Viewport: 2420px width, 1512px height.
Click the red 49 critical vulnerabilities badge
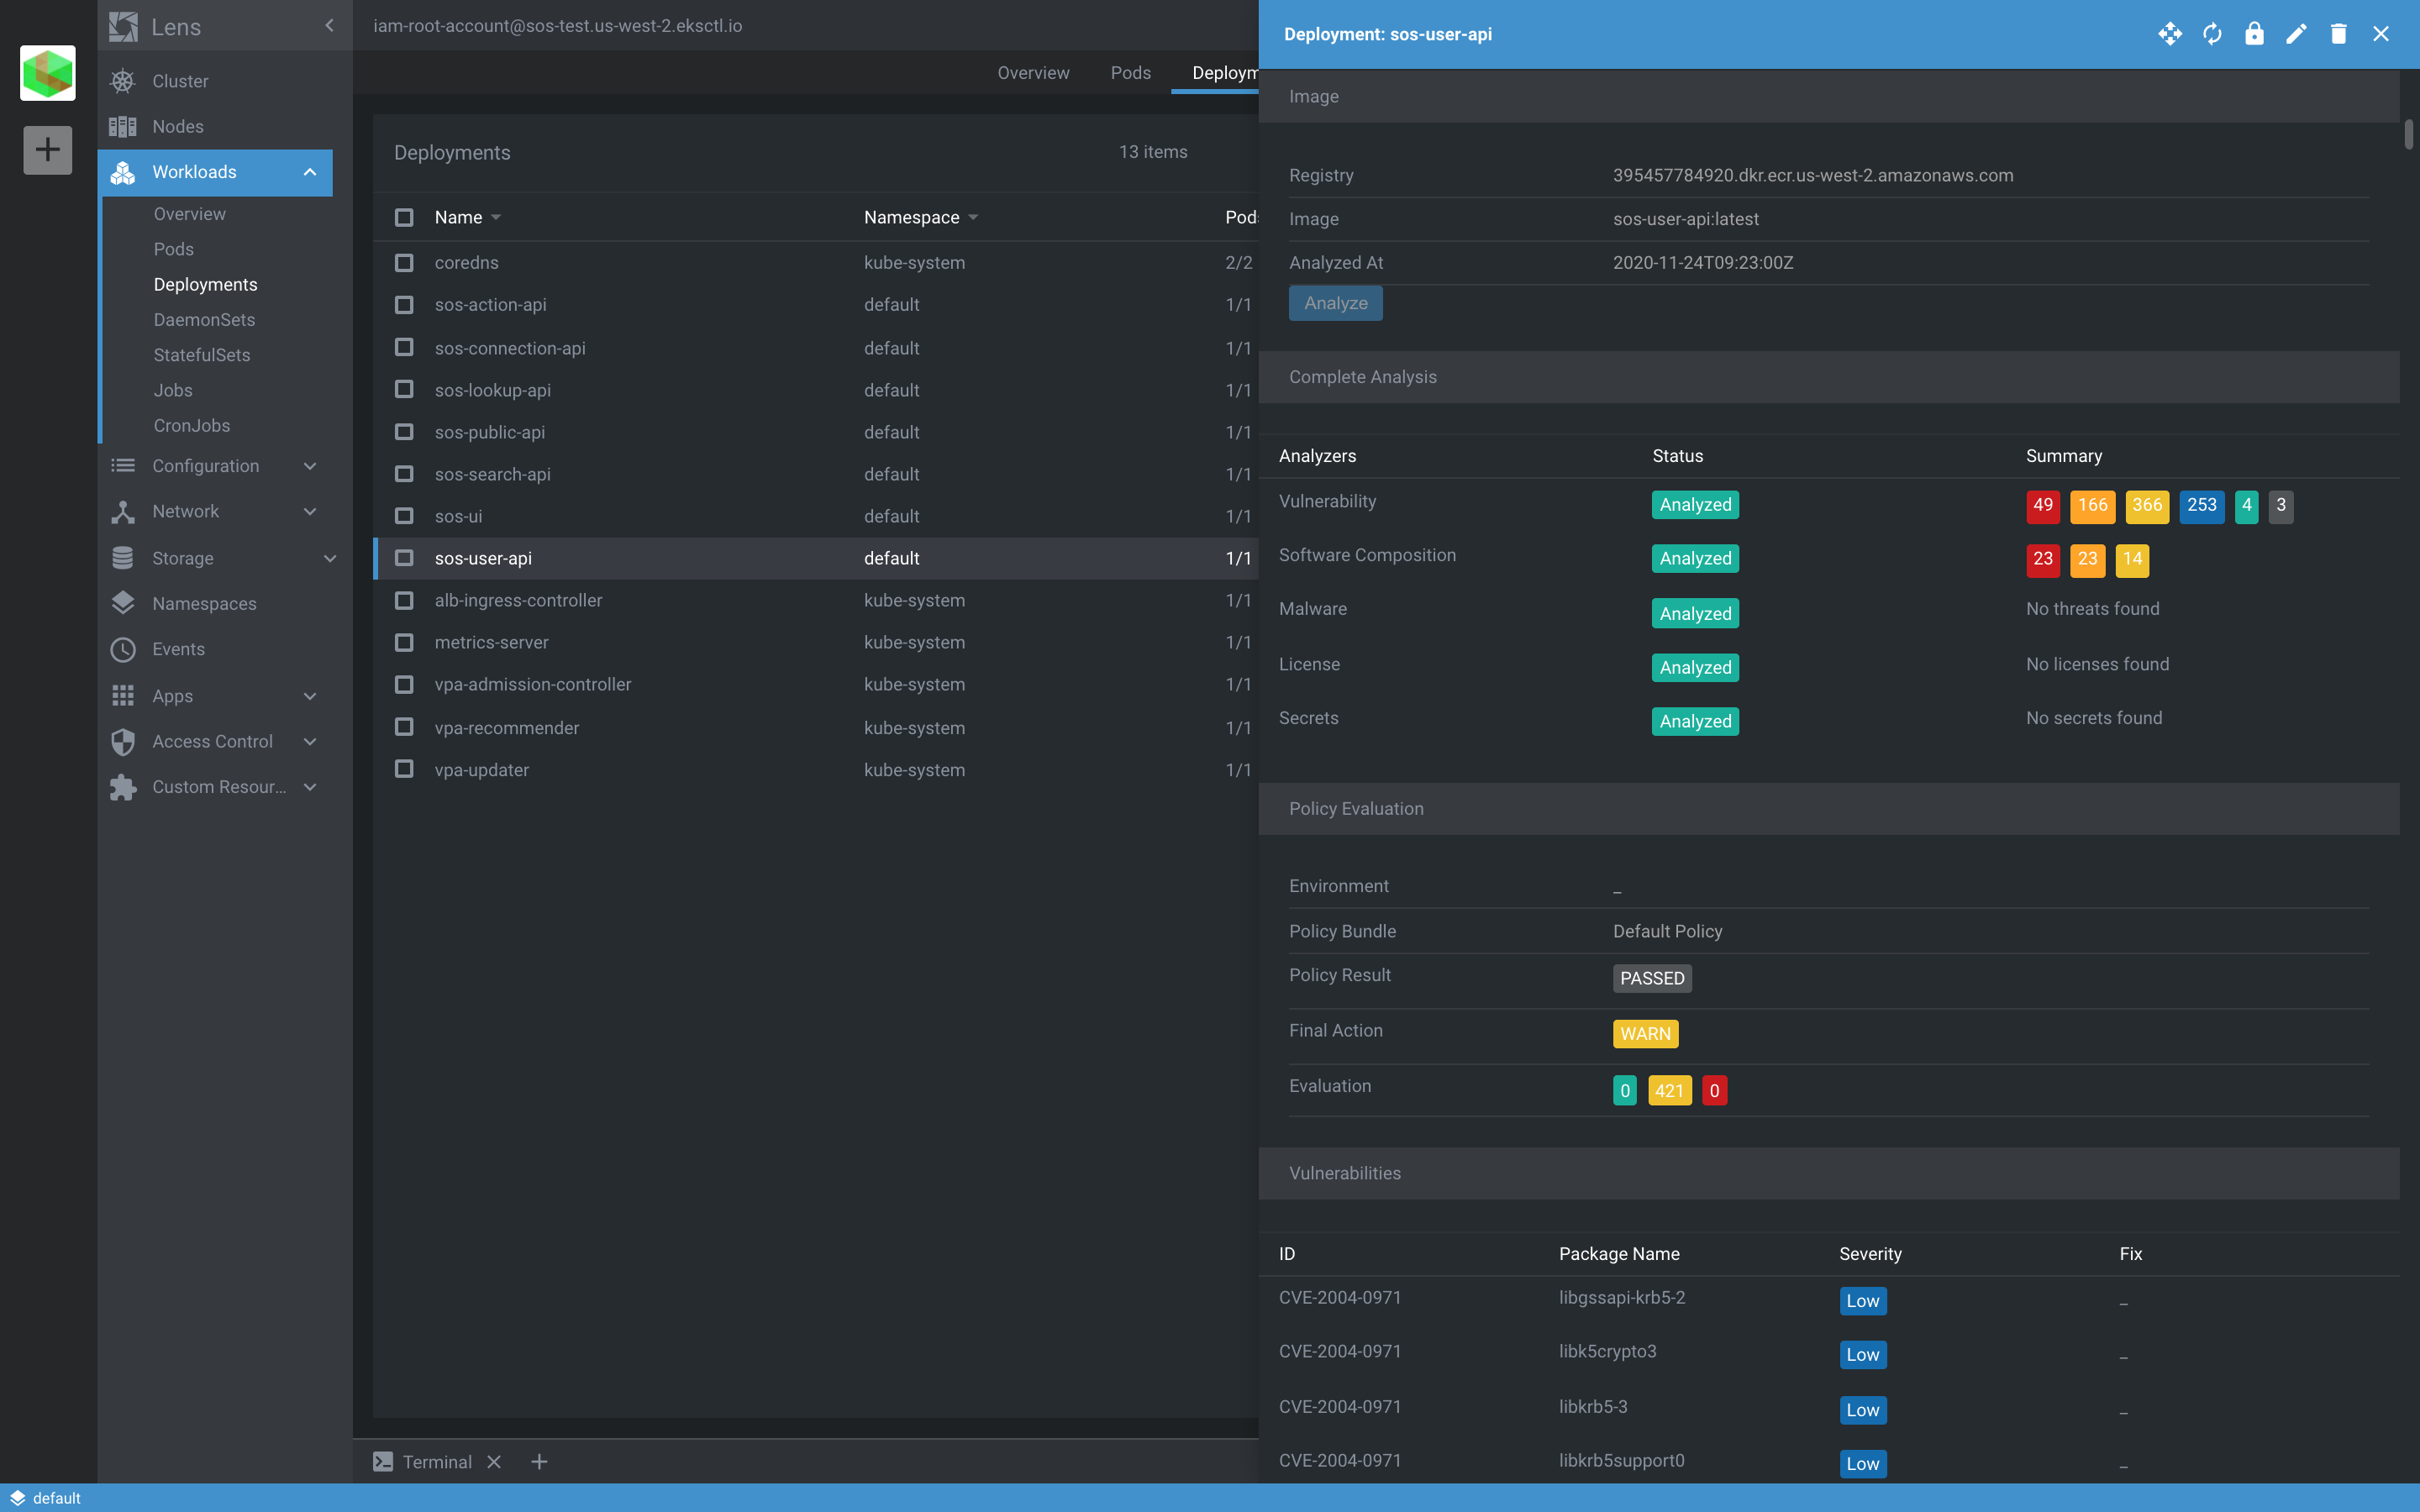pos(2042,506)
